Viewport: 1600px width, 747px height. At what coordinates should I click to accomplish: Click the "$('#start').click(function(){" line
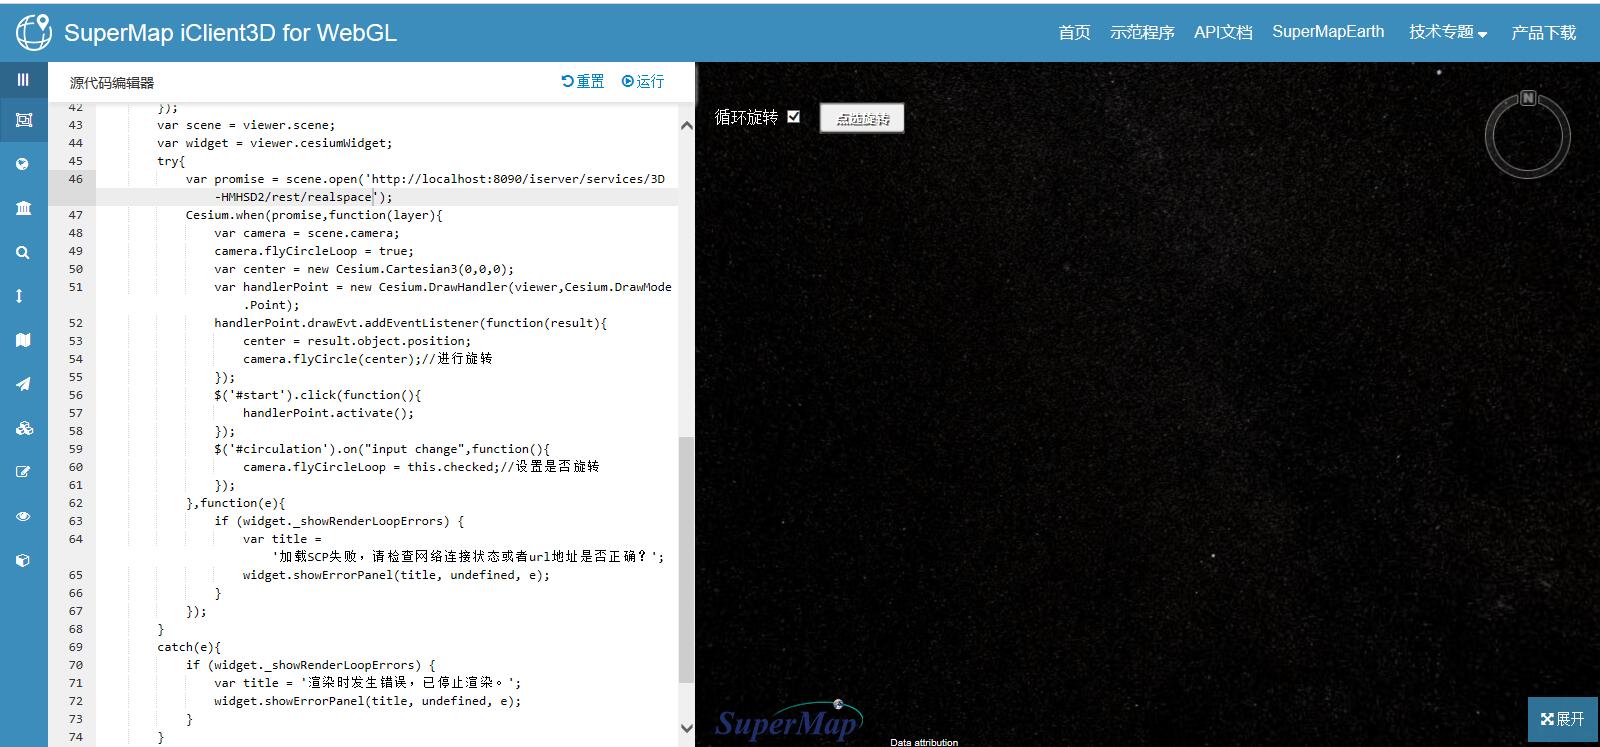(x=317, y=395)
